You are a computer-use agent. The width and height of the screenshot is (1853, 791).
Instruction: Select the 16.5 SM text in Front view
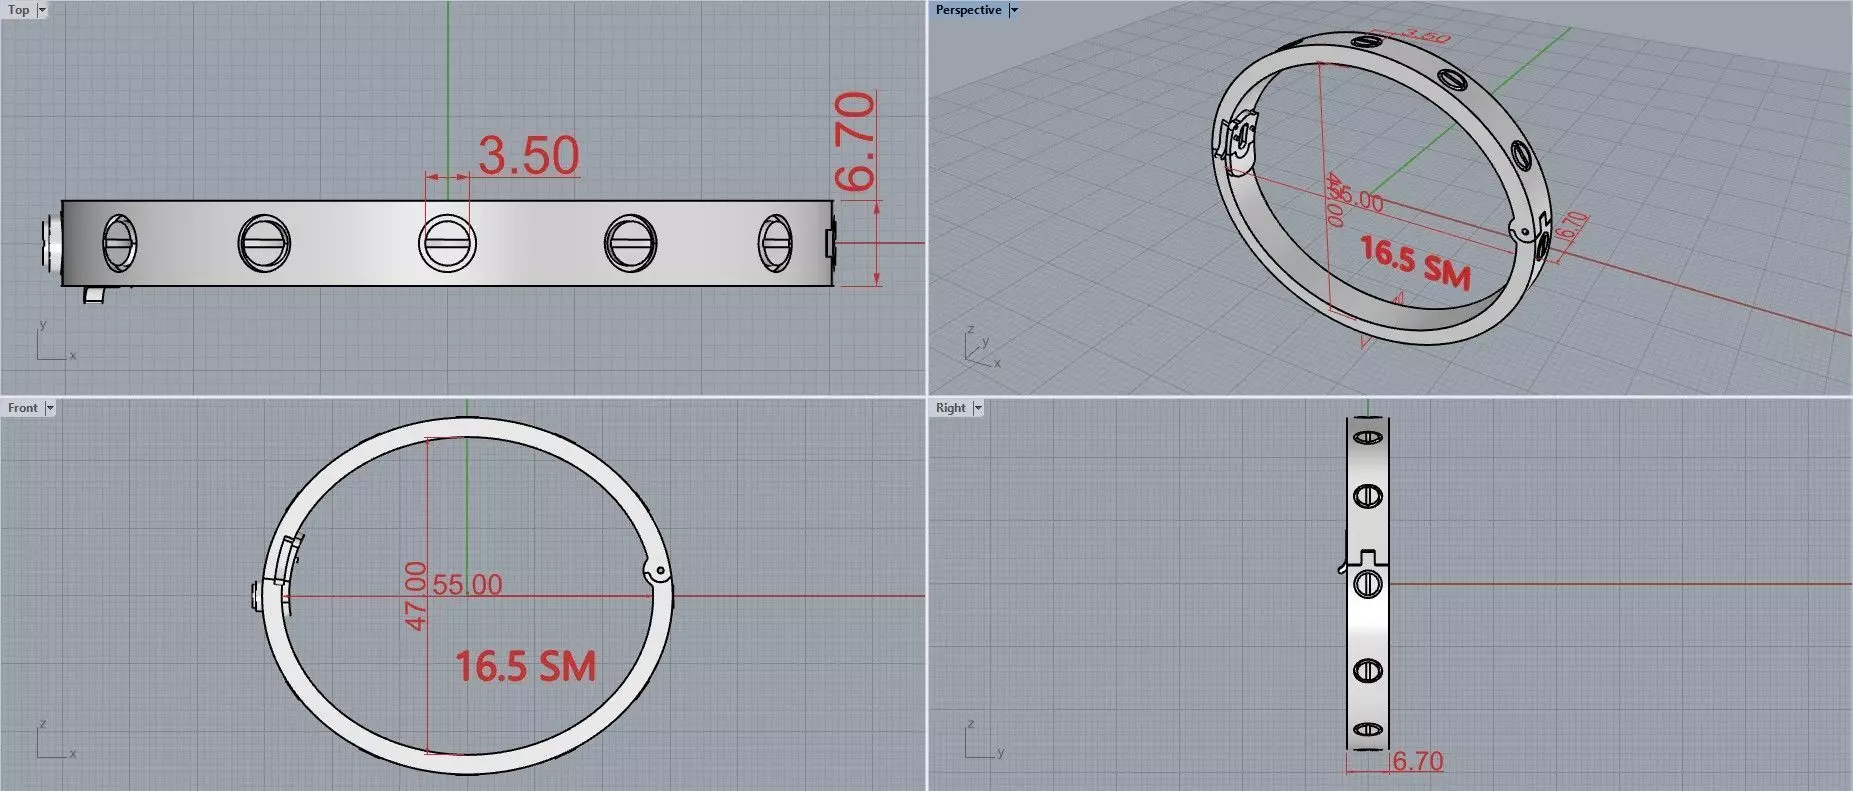tap(526, 666)
